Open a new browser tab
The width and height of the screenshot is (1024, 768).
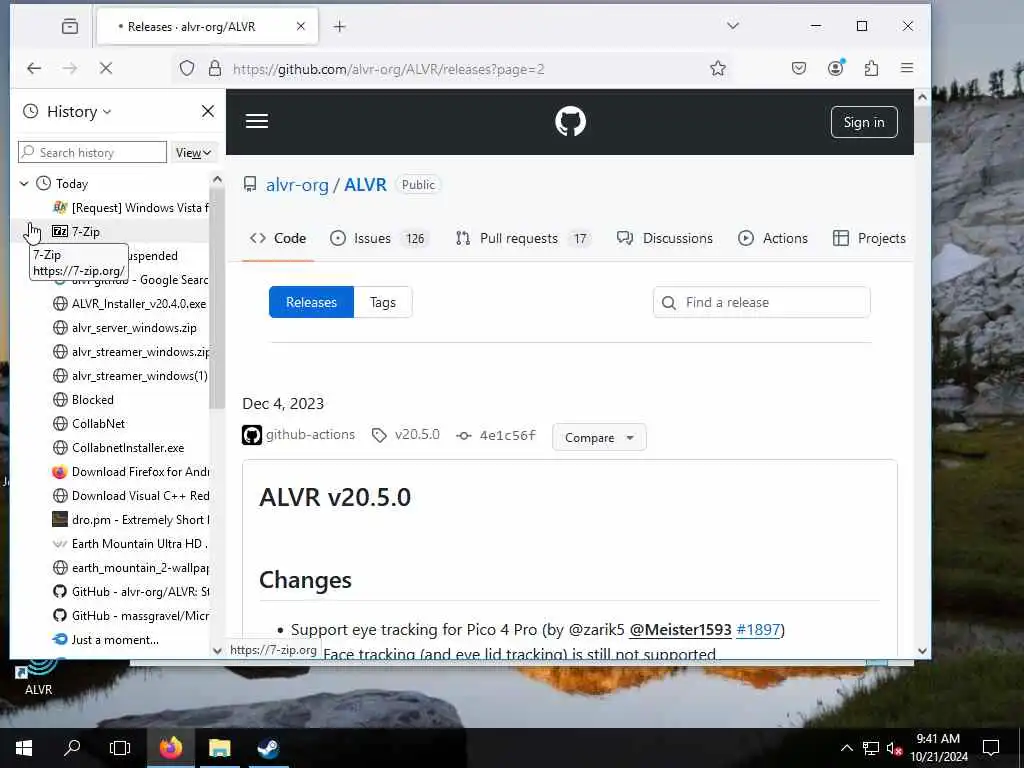(x=339, y=27)
